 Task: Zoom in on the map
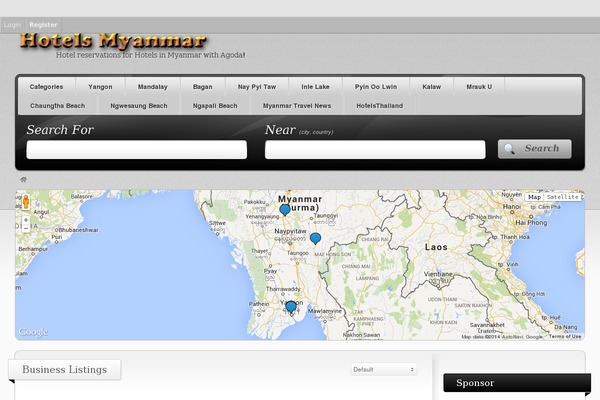point(26,220)
